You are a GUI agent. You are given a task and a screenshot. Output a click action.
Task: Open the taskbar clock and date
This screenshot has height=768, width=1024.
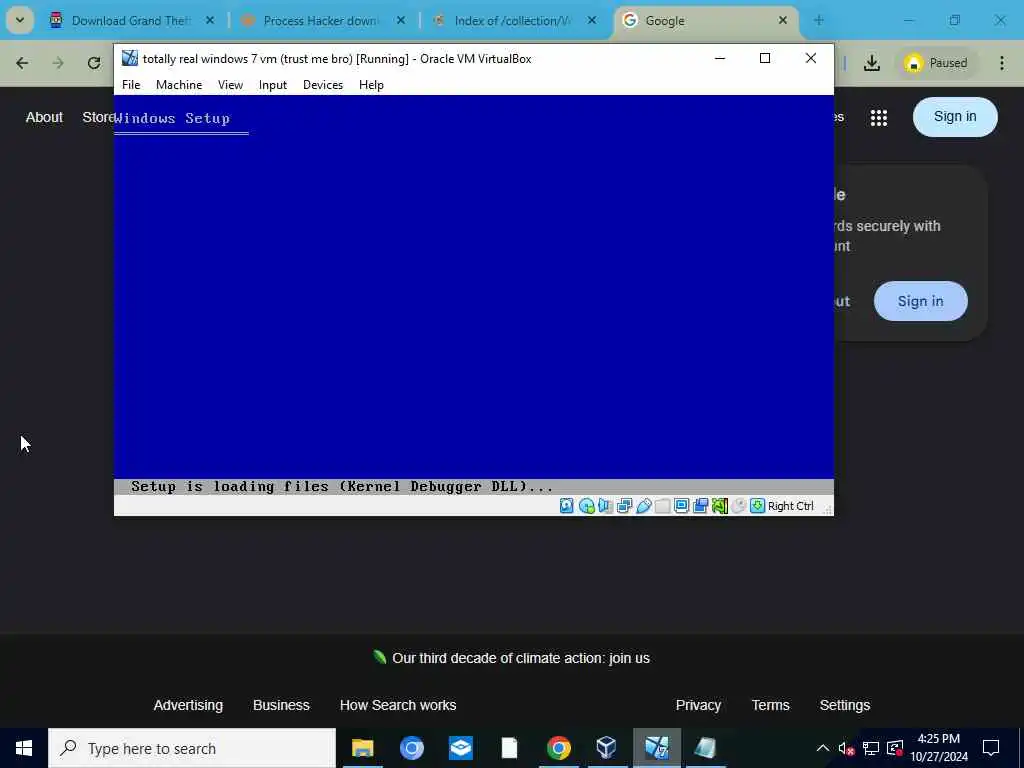pos(939,748)
